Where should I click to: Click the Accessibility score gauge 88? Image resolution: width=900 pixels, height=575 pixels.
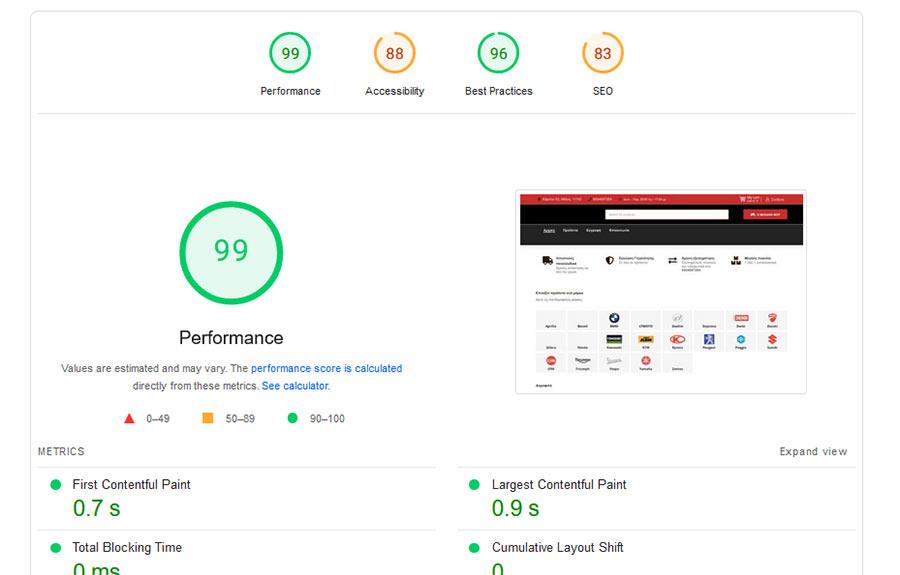pyautogui.click(x=394, y=53)
